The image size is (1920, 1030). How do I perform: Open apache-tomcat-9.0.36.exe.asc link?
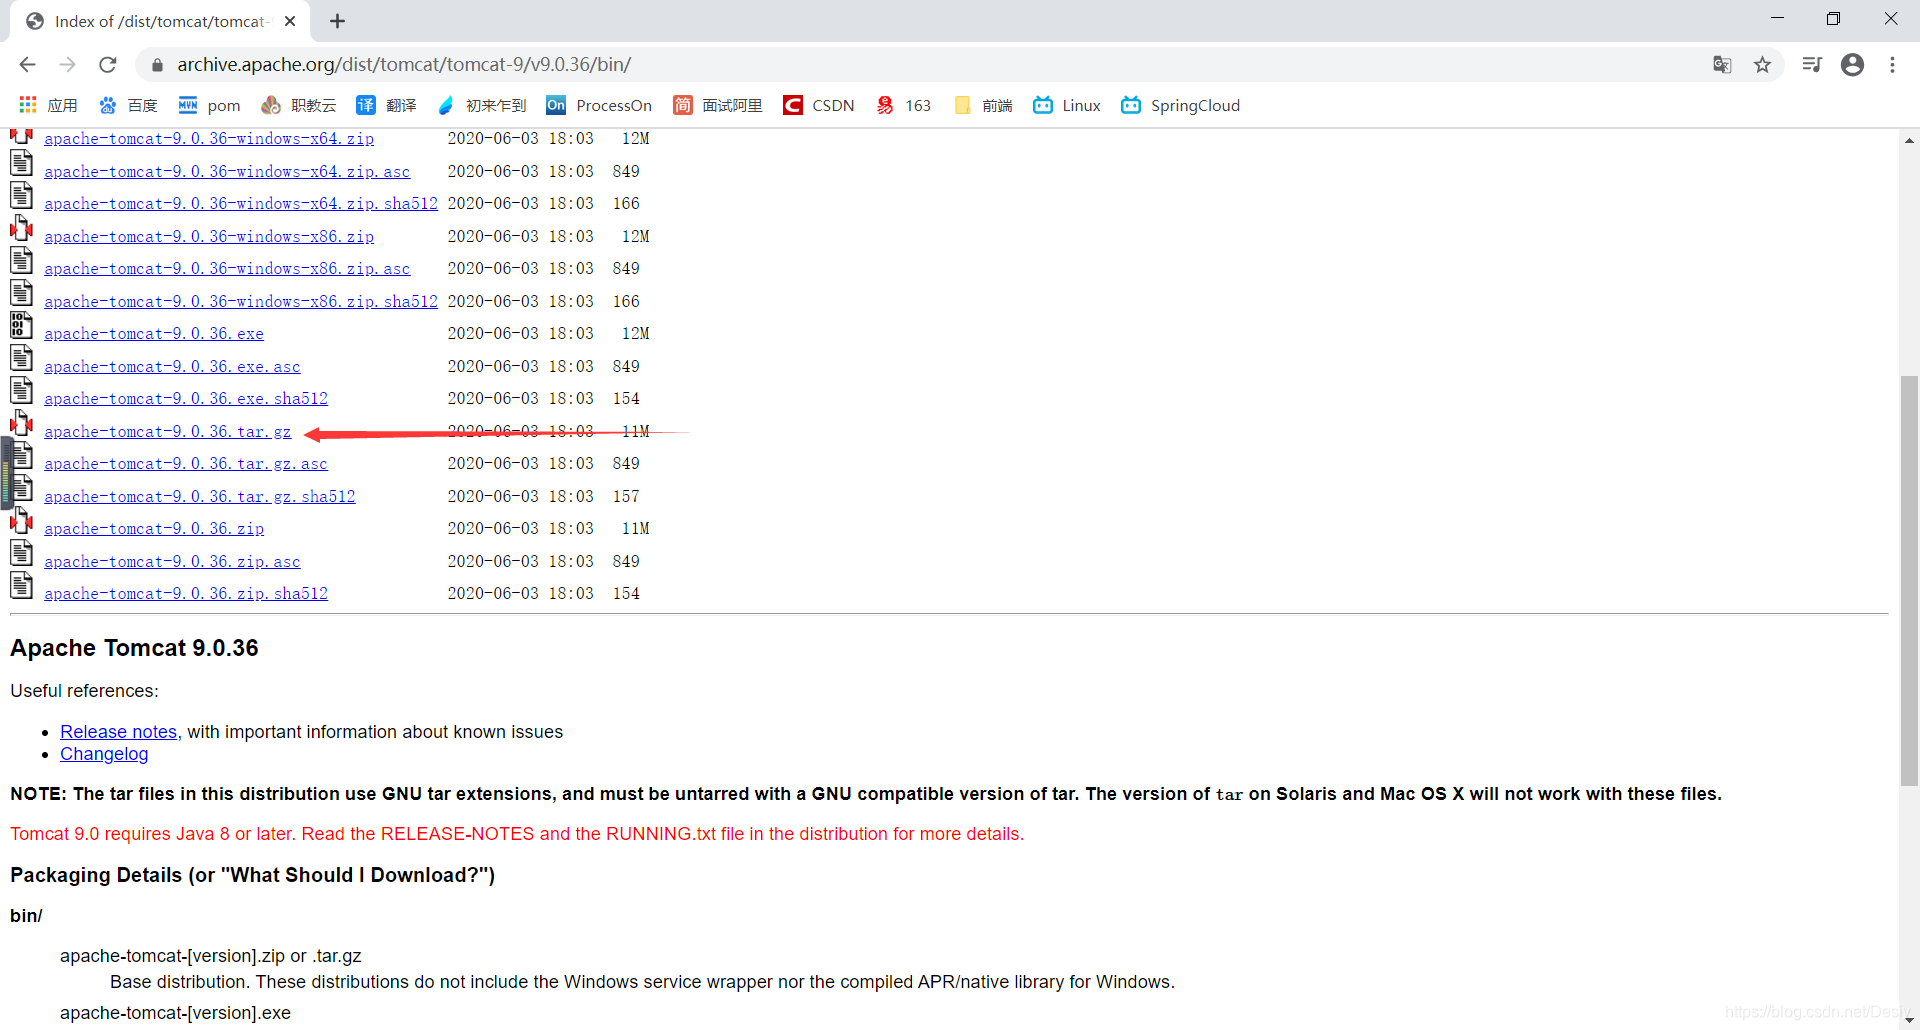click(x=172, y=367)
